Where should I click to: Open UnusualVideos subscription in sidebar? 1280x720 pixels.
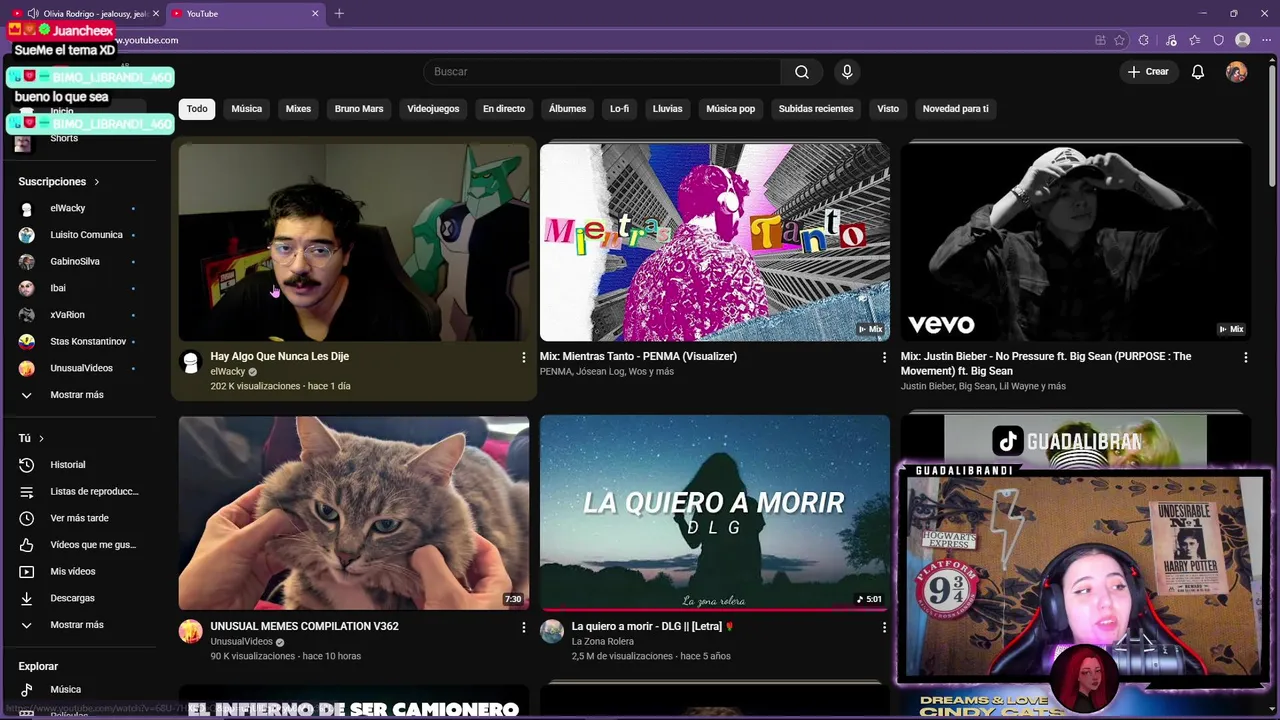[80, 368]
